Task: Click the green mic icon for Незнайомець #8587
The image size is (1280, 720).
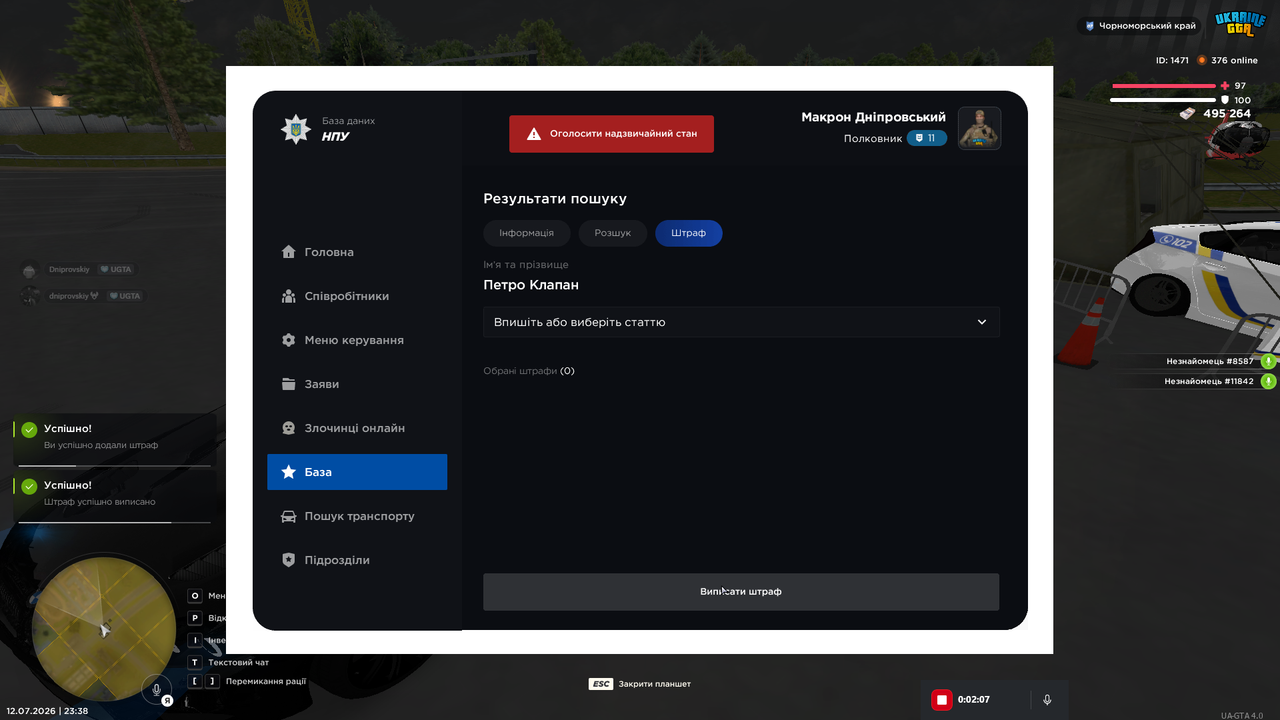Action: point(1268,361)
